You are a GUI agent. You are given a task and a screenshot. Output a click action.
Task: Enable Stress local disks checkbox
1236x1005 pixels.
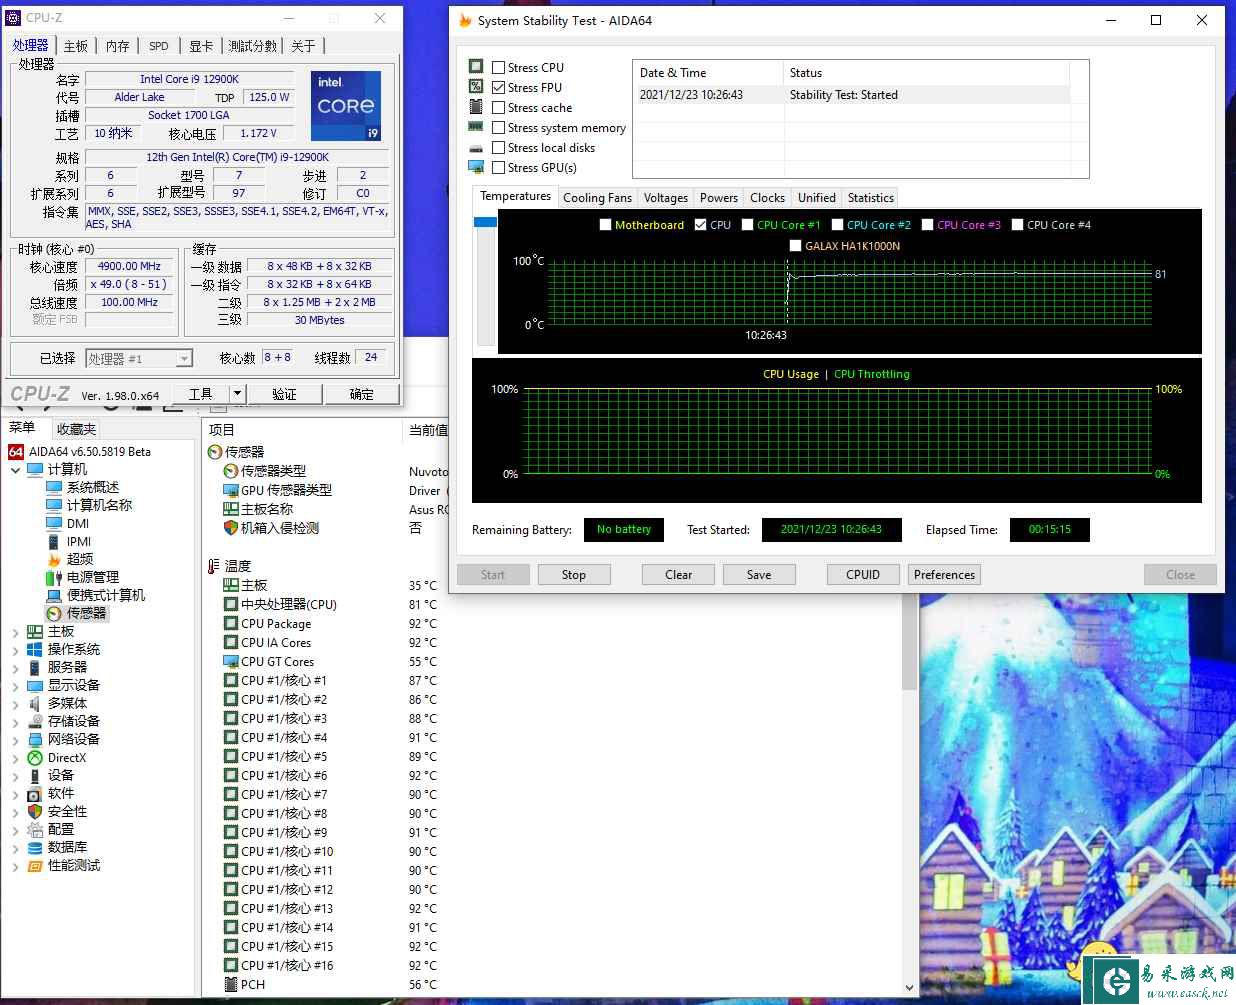498,147
